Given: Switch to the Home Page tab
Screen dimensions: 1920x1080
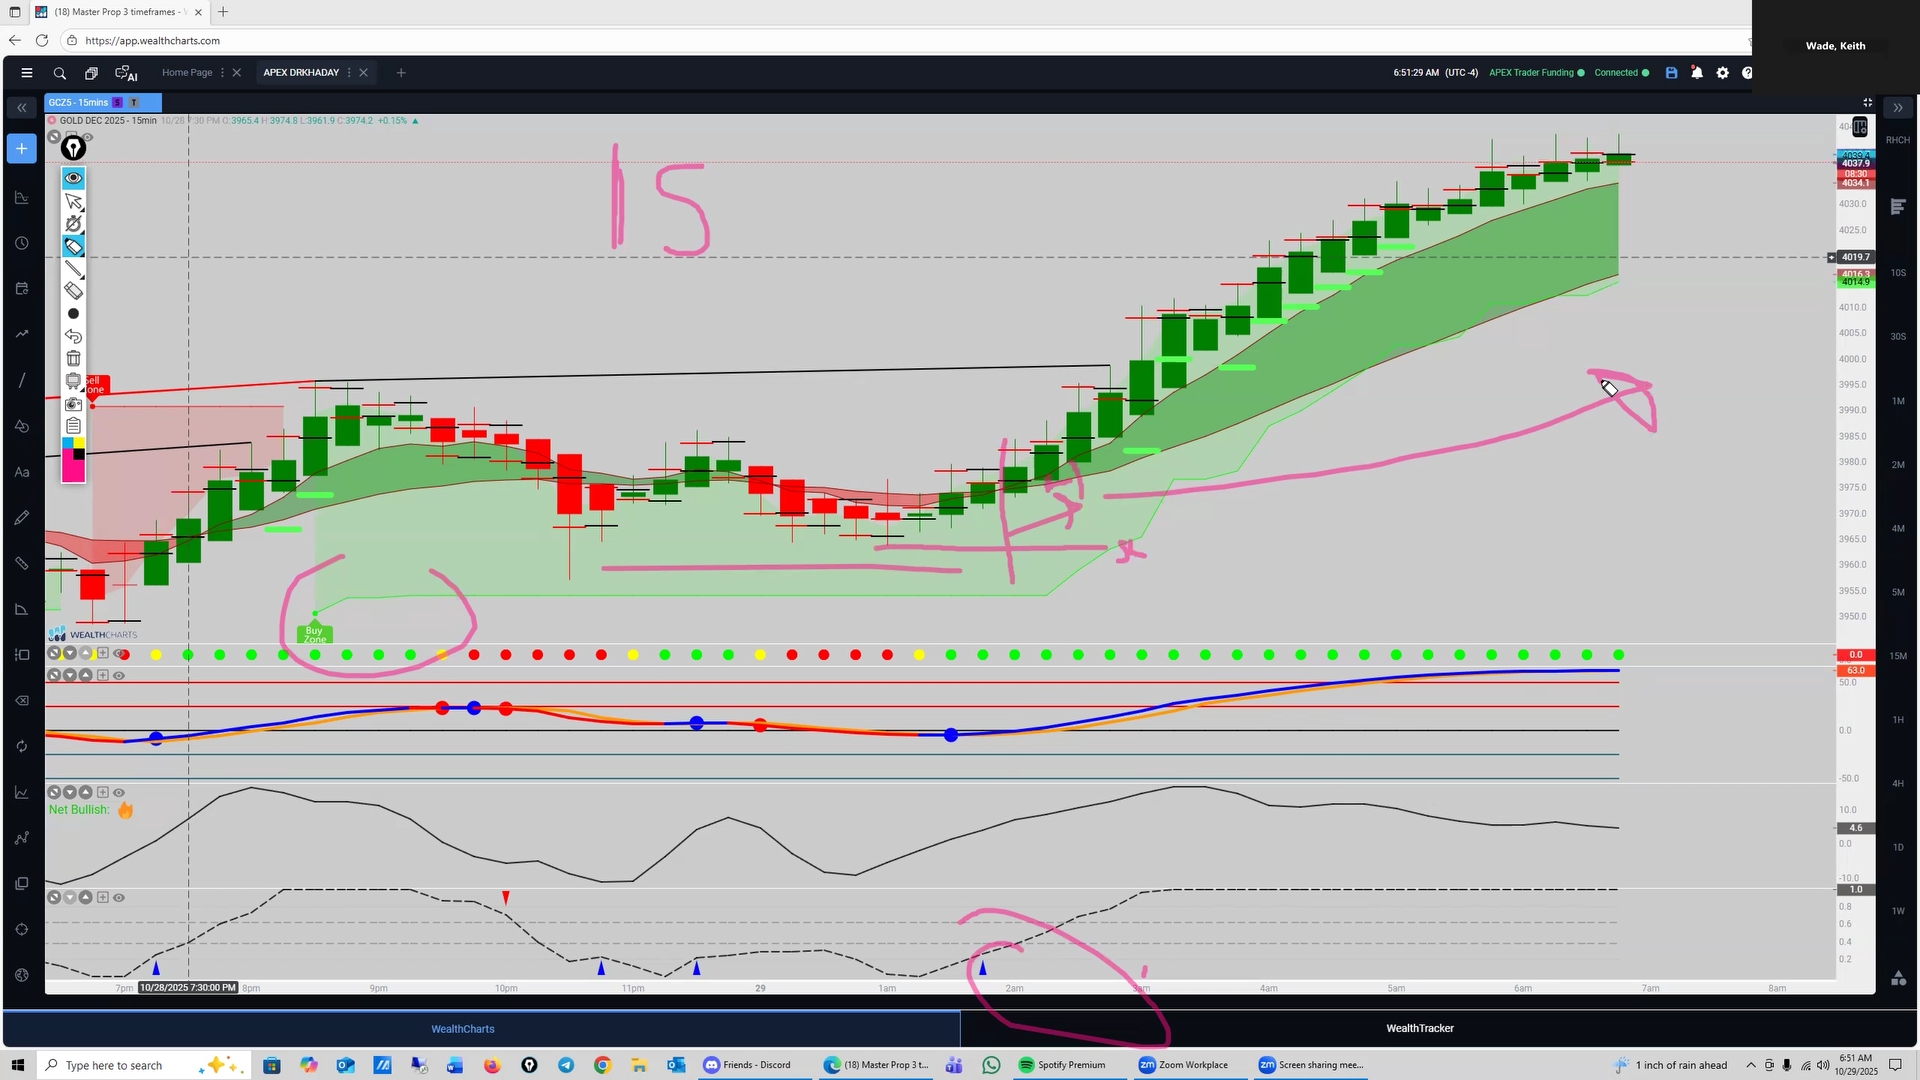Looking at the screenshot, I should coord(187,73).
